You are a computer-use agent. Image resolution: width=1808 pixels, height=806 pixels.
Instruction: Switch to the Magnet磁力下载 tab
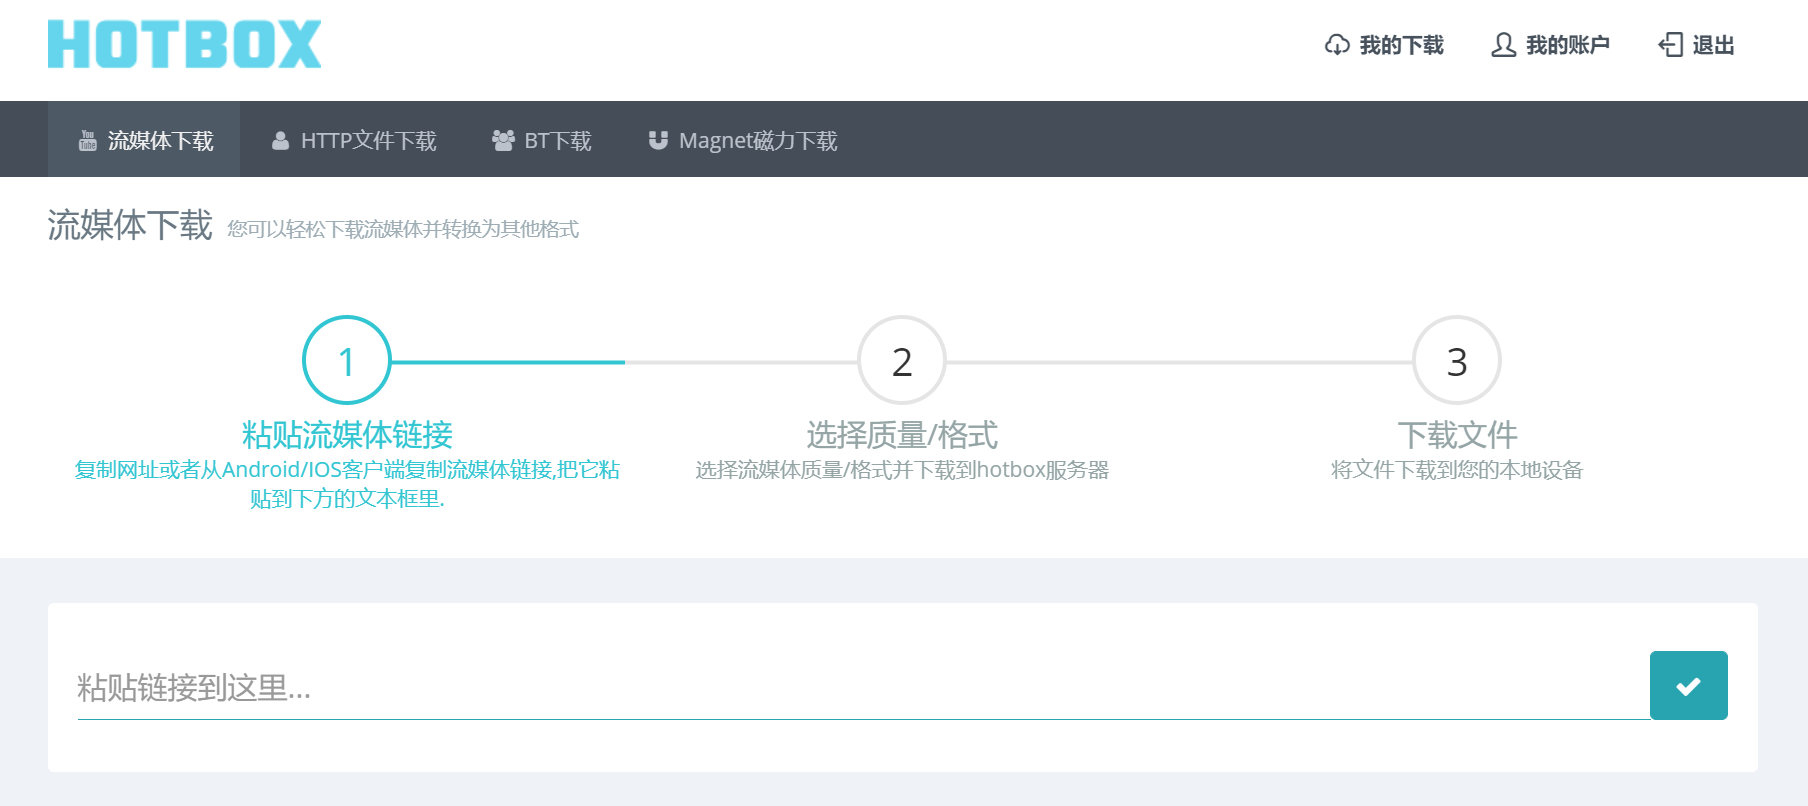[x=742, y=140]
